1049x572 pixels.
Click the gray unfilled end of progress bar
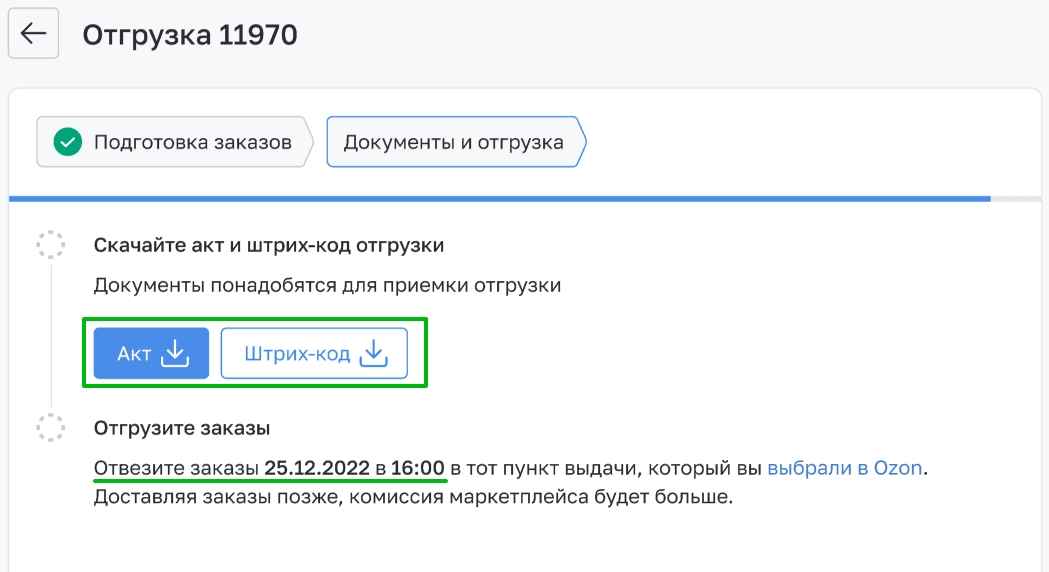pyautogui.click(x=1016, y=199)
